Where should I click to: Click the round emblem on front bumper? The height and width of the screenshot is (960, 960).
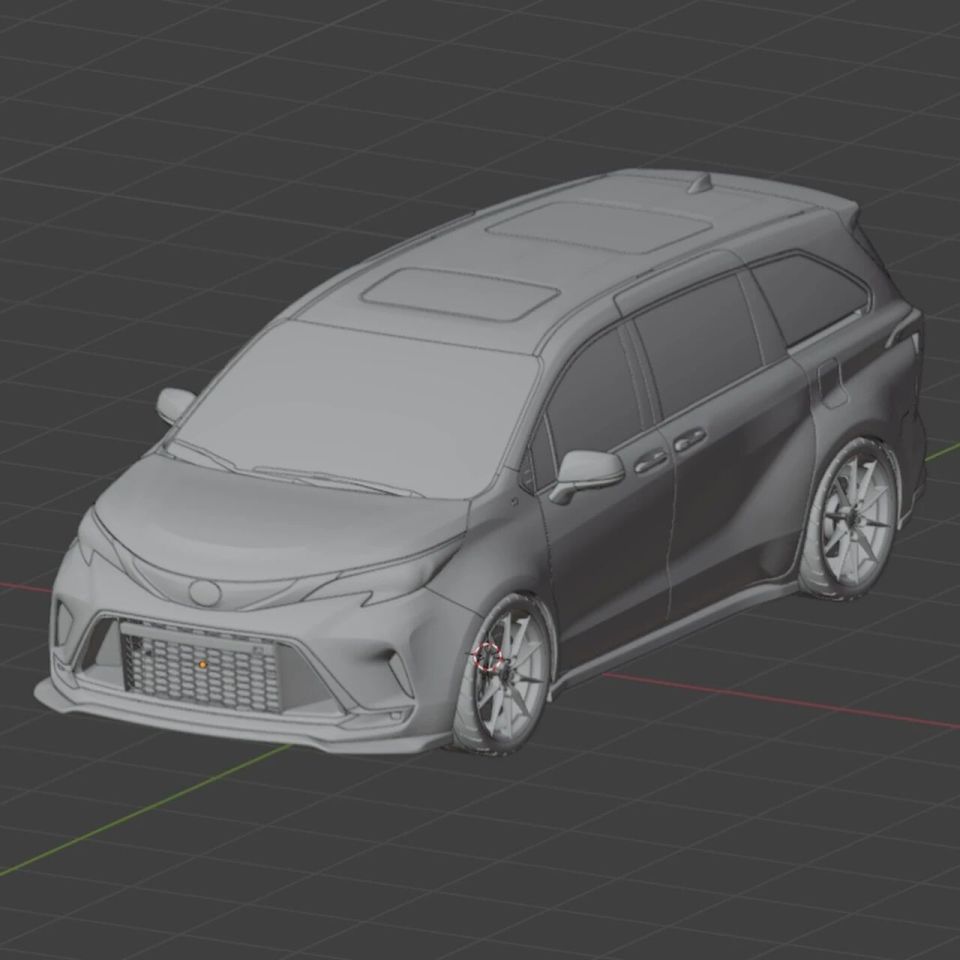coord(204,592)
